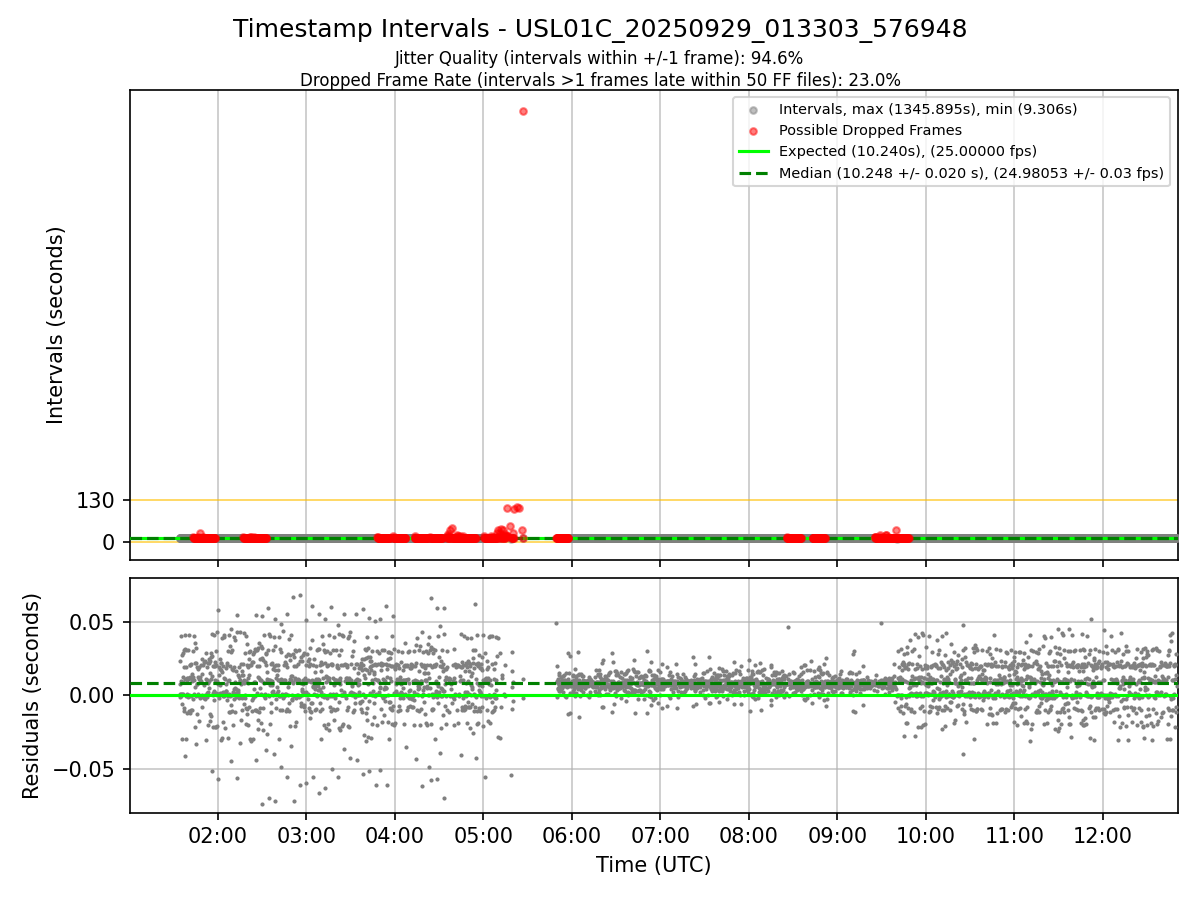This screenshot has height=900, width=1200.
Task: Click the y-axis tick label '130'
Action: click(97, 500)
